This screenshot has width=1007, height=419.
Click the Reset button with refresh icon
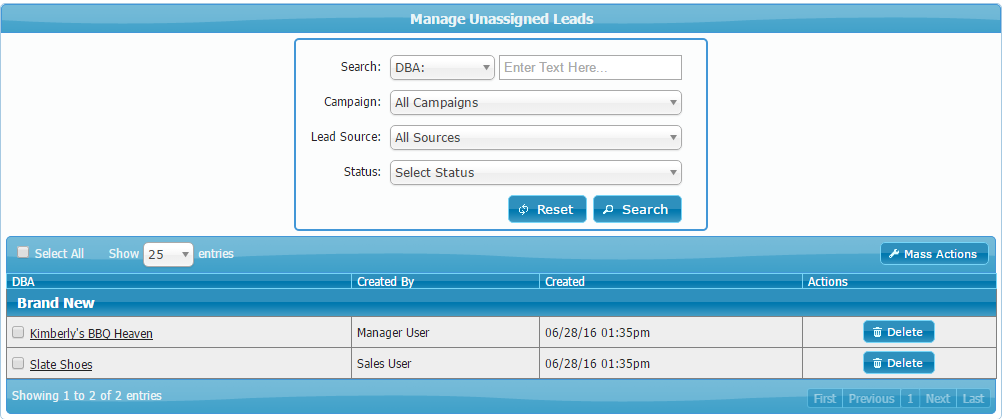546,209
